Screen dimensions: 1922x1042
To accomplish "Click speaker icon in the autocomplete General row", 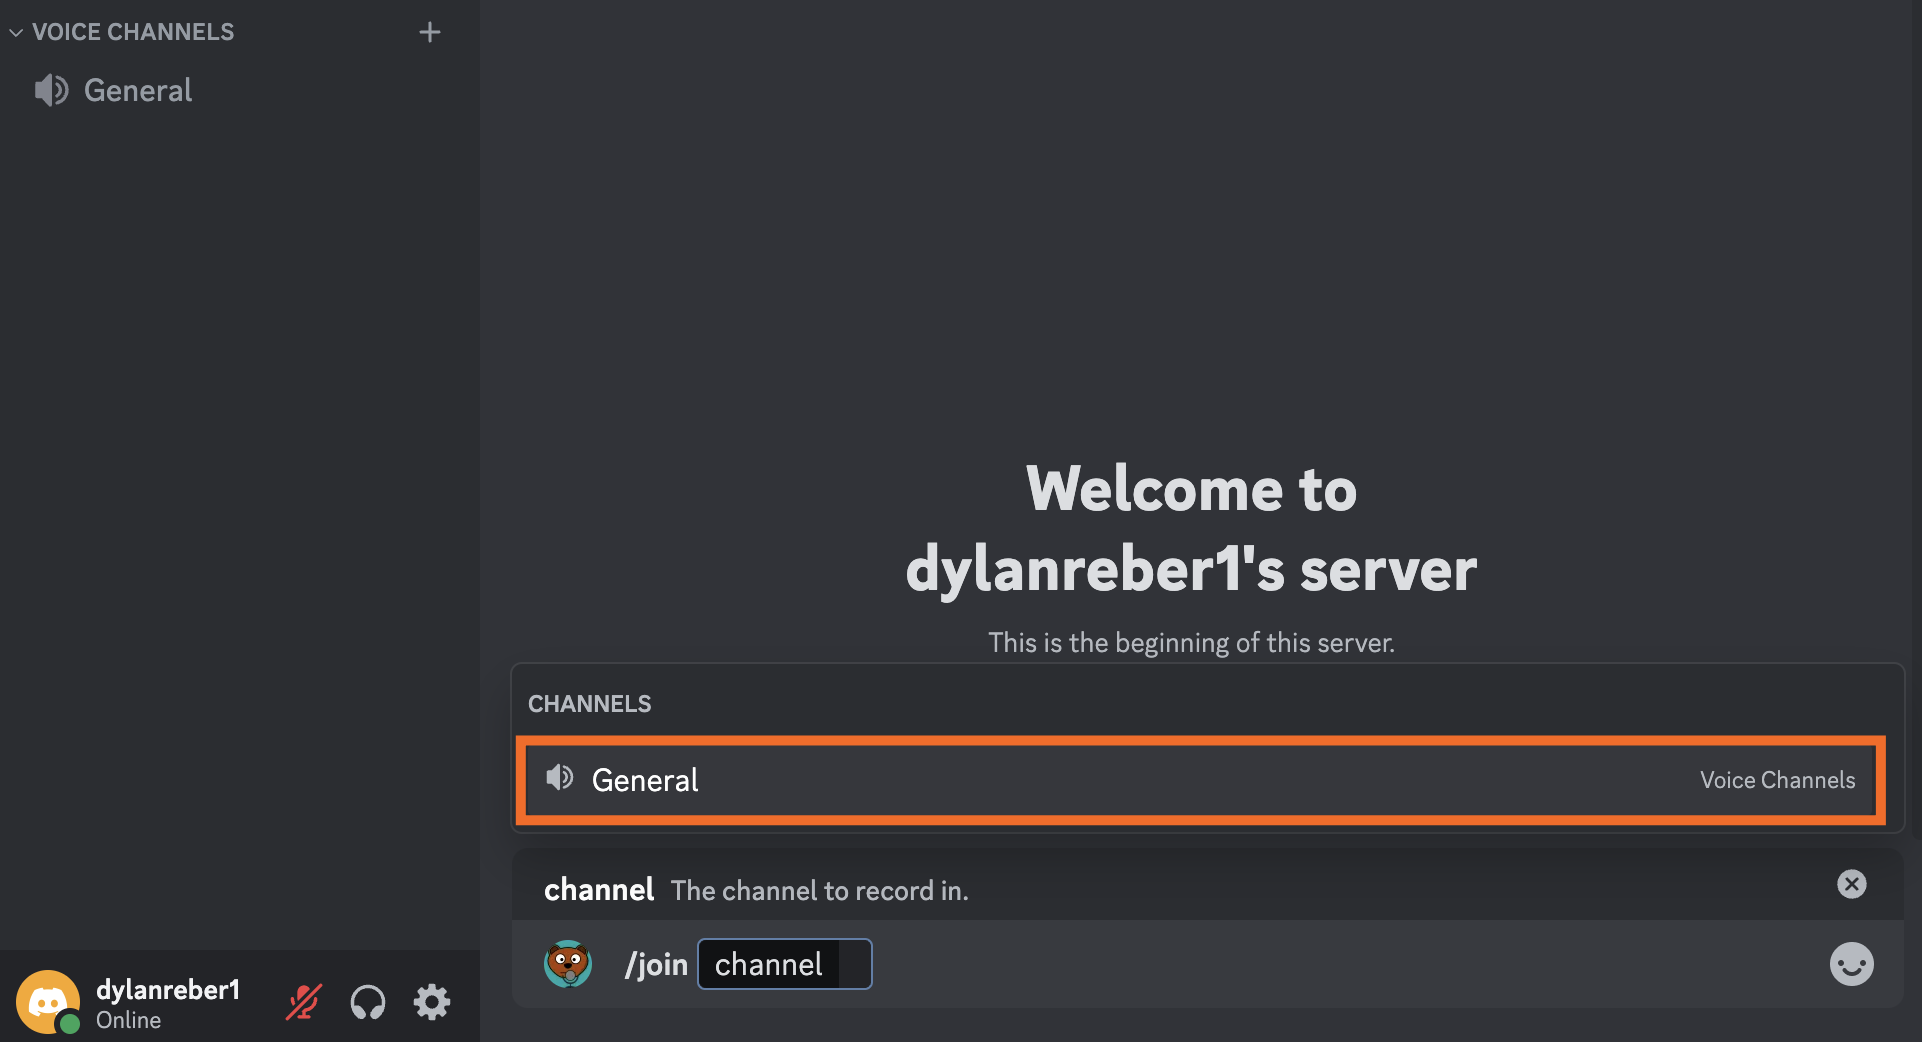I will point(560,777).
